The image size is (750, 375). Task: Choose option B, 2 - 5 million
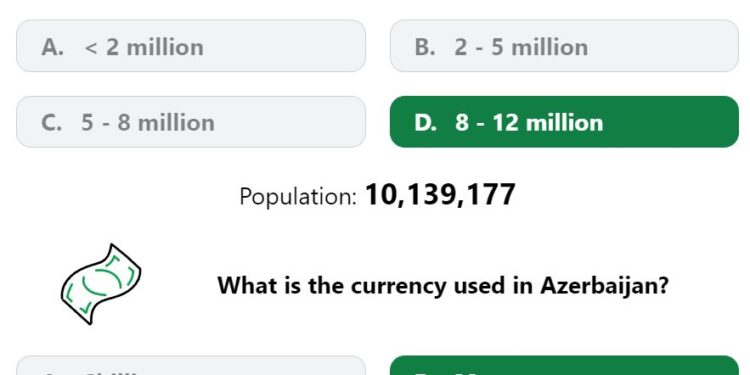[564, 46]
